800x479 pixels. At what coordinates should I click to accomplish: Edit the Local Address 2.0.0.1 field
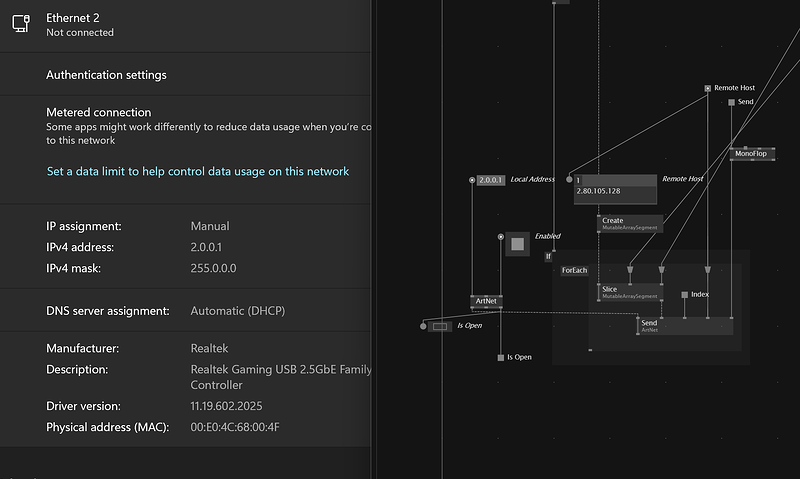[x=491, y=180]
